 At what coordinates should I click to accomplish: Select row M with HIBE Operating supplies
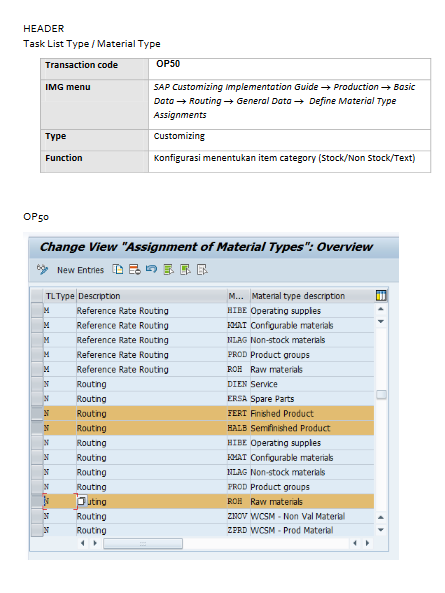[x=37, y=310]
